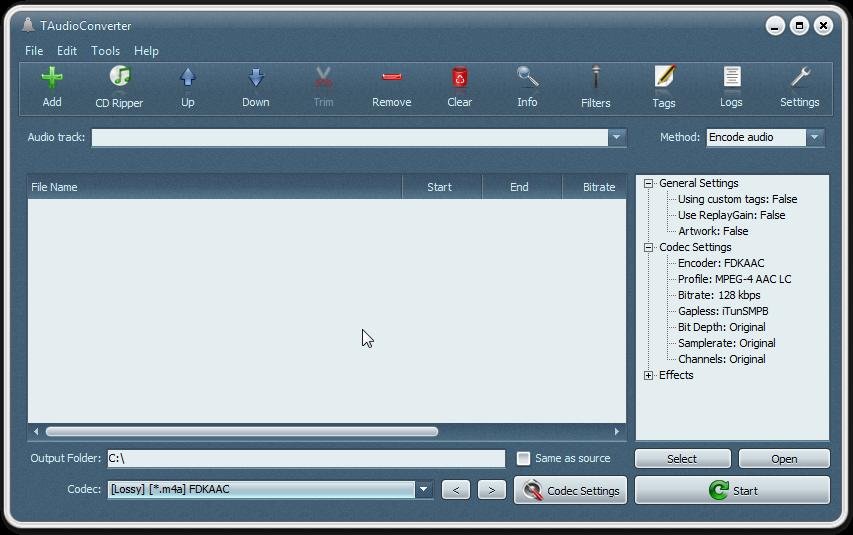Close the TAudioConverter window

tap(823, 26)
